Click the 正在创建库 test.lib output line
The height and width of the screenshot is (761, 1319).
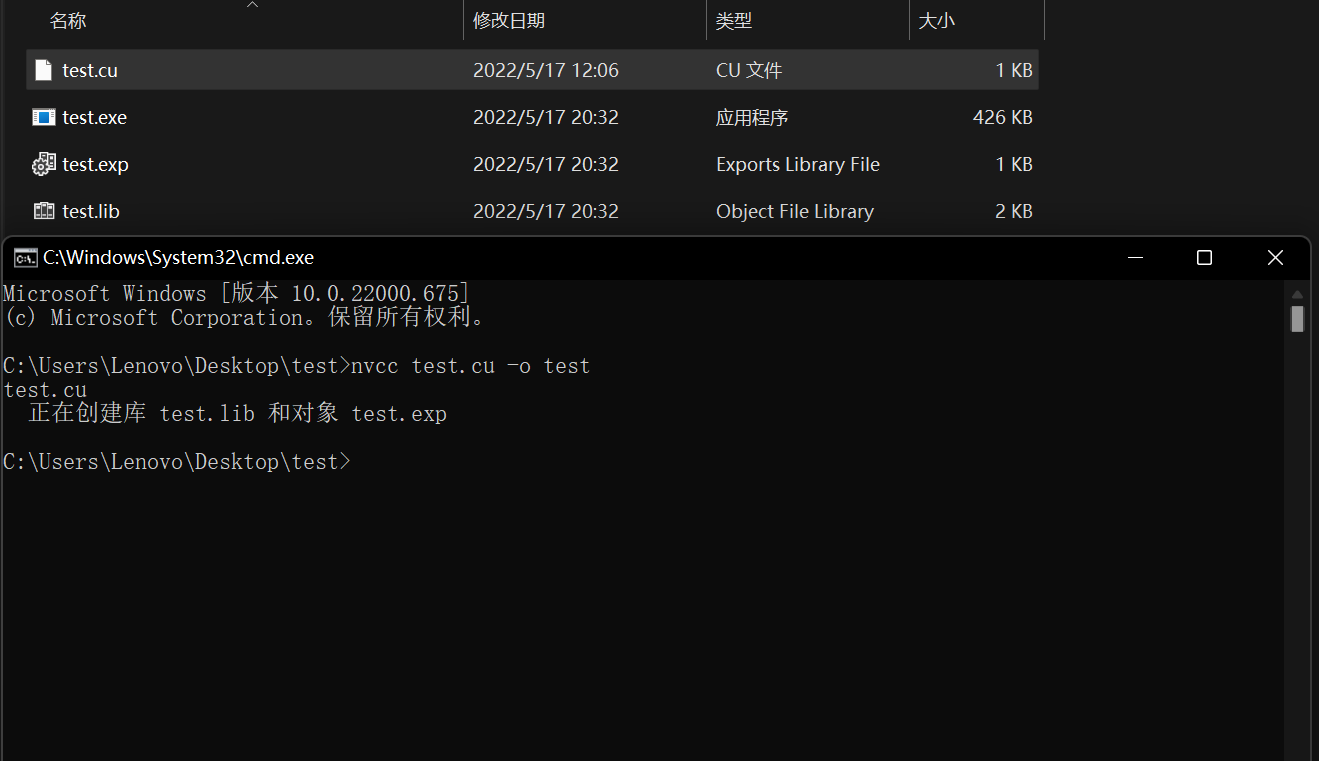tap(238, 414)
